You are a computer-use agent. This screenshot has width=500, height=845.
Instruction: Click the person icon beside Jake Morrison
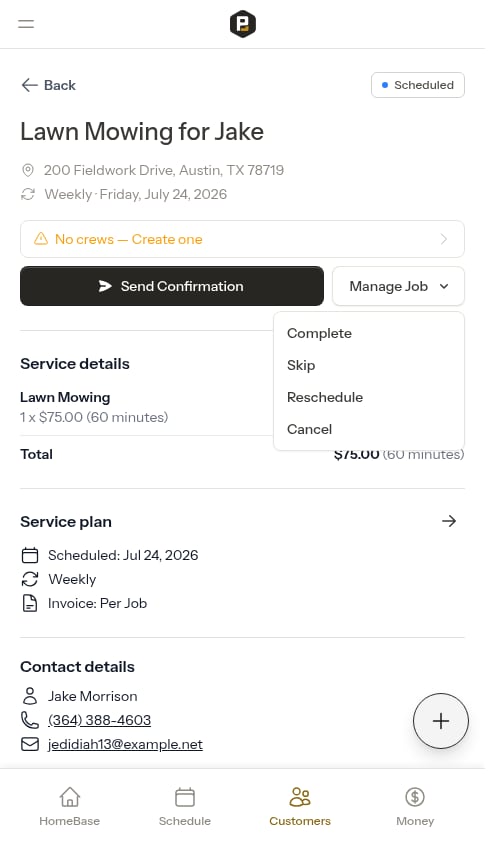[30, 696]
